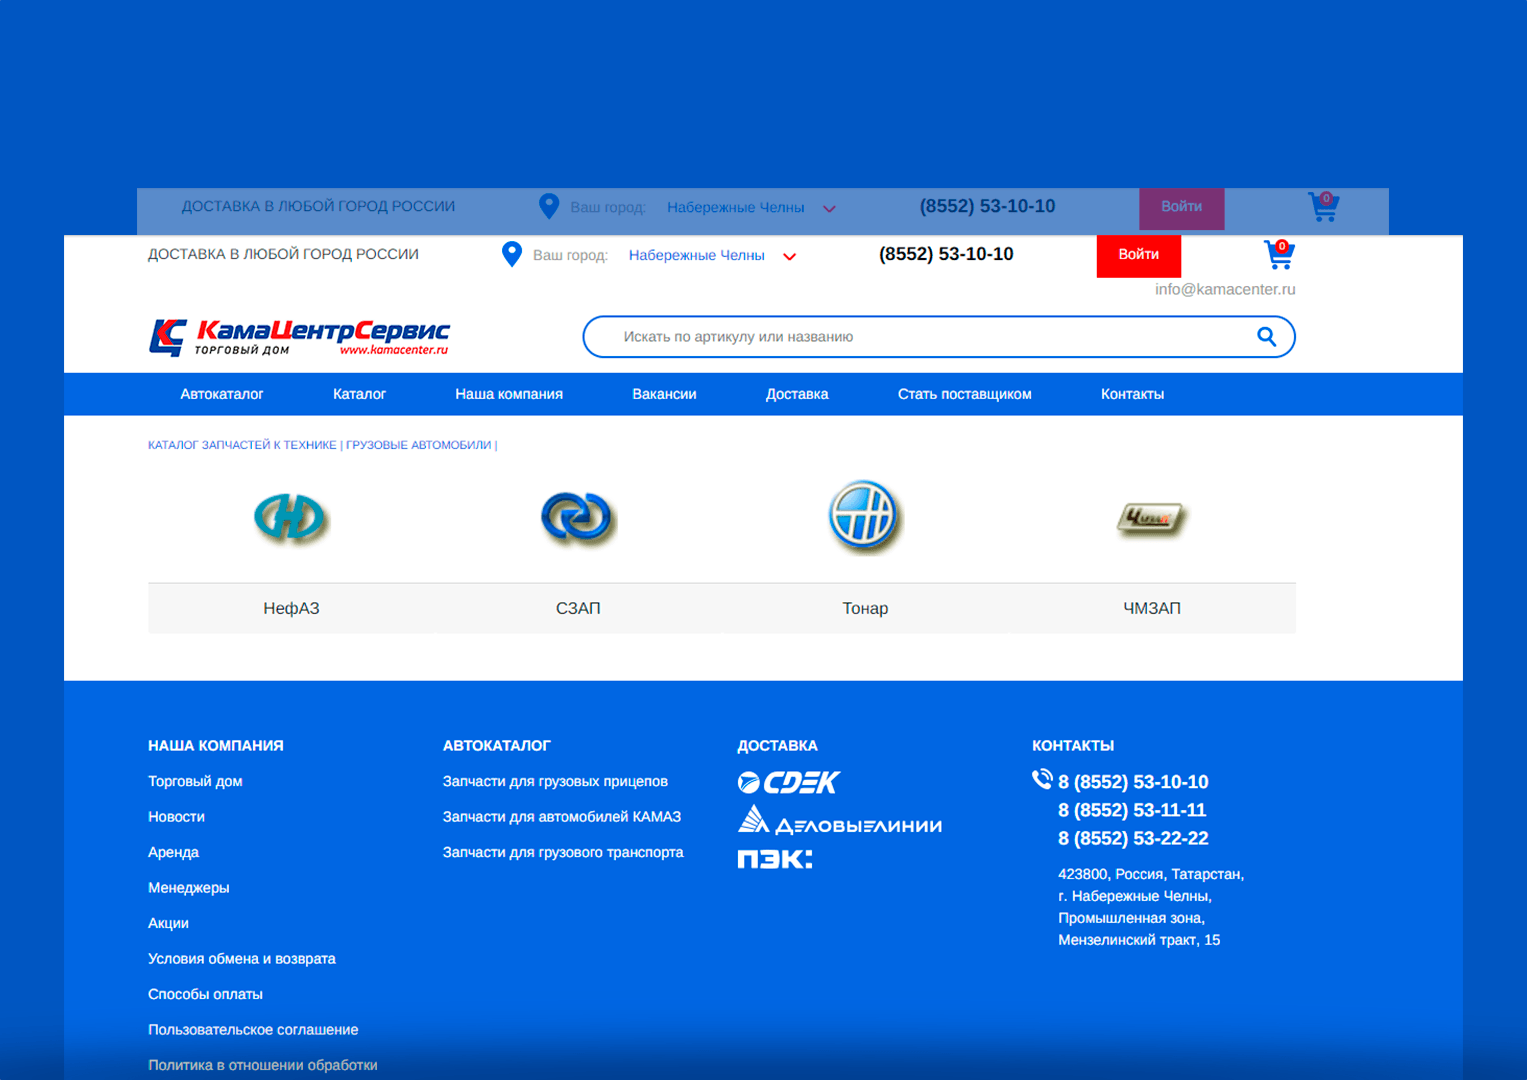Click the КОНТАКТЫ footer heading
The width and height of the screenshot is (1527, 1080).
1073,746
